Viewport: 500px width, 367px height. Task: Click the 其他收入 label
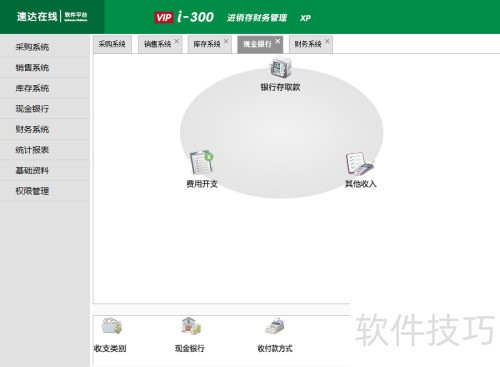click(360, 184)
